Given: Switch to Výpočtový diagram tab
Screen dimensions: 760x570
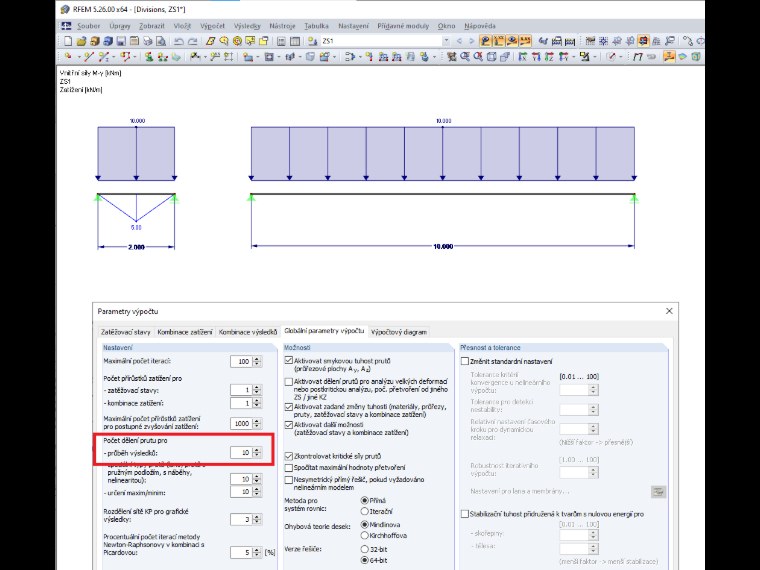Looking at the screenshot, I should click(399, 332).
